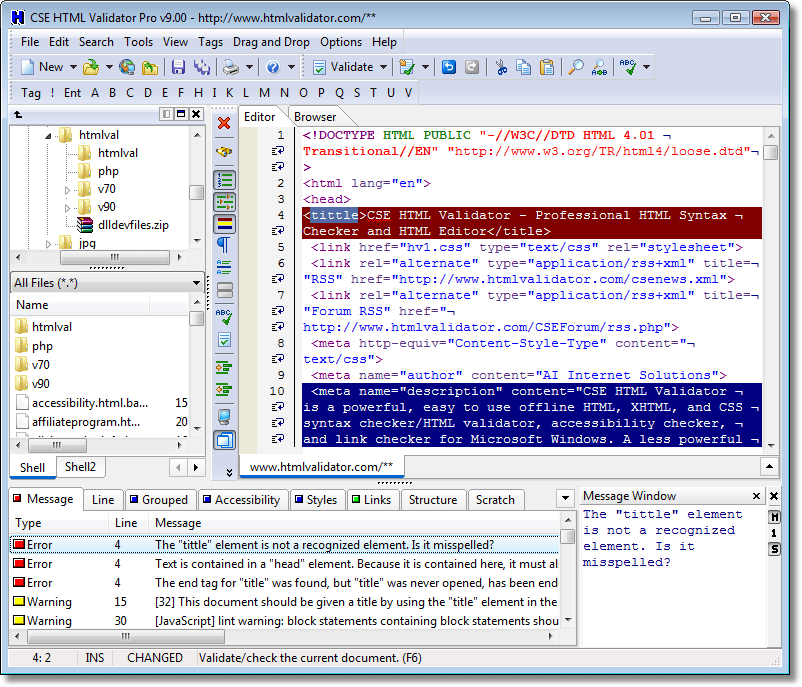The width and height of the screenshot is (802, 687).
Task: Click the binoculars icon in editor sidebar
Action: tap(224, 151)
